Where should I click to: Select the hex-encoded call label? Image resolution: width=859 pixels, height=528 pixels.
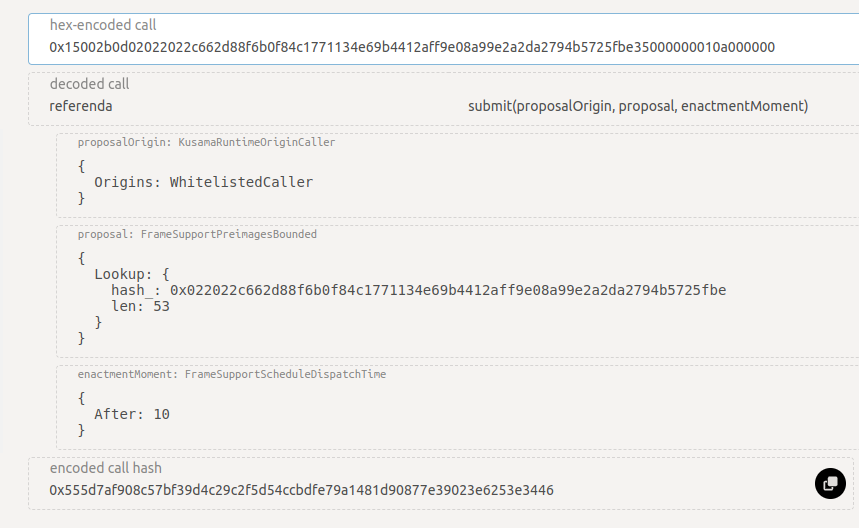[103, 25]
